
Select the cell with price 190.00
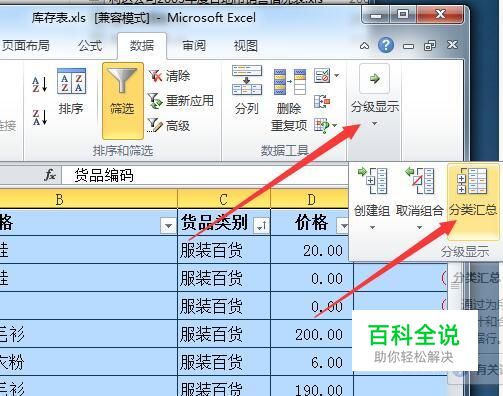(x=312, y=387)
